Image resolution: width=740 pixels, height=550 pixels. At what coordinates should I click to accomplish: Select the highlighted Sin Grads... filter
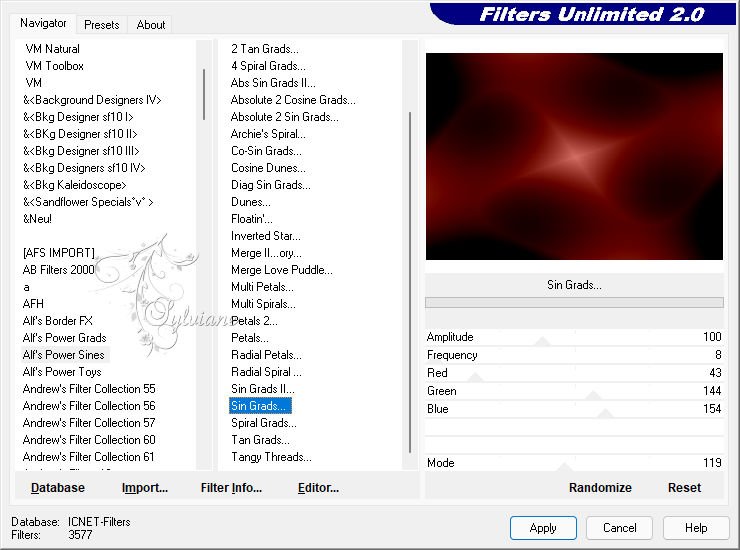click(260, 406)
